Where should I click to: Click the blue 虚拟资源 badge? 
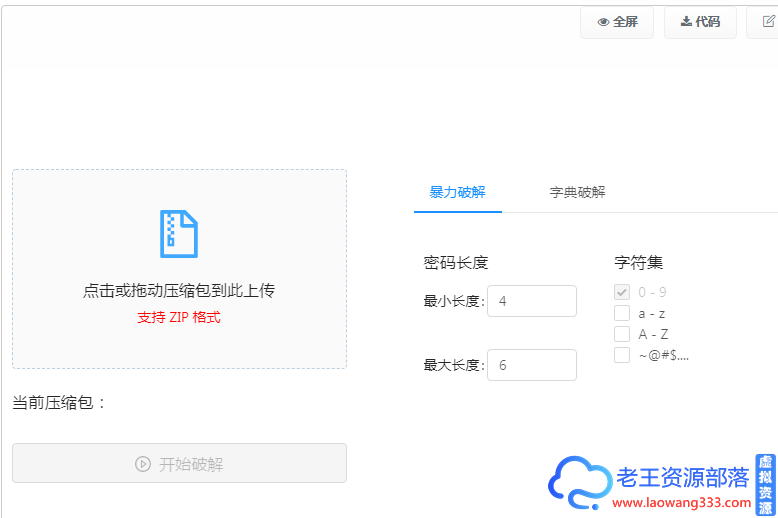tap(765, 484)
